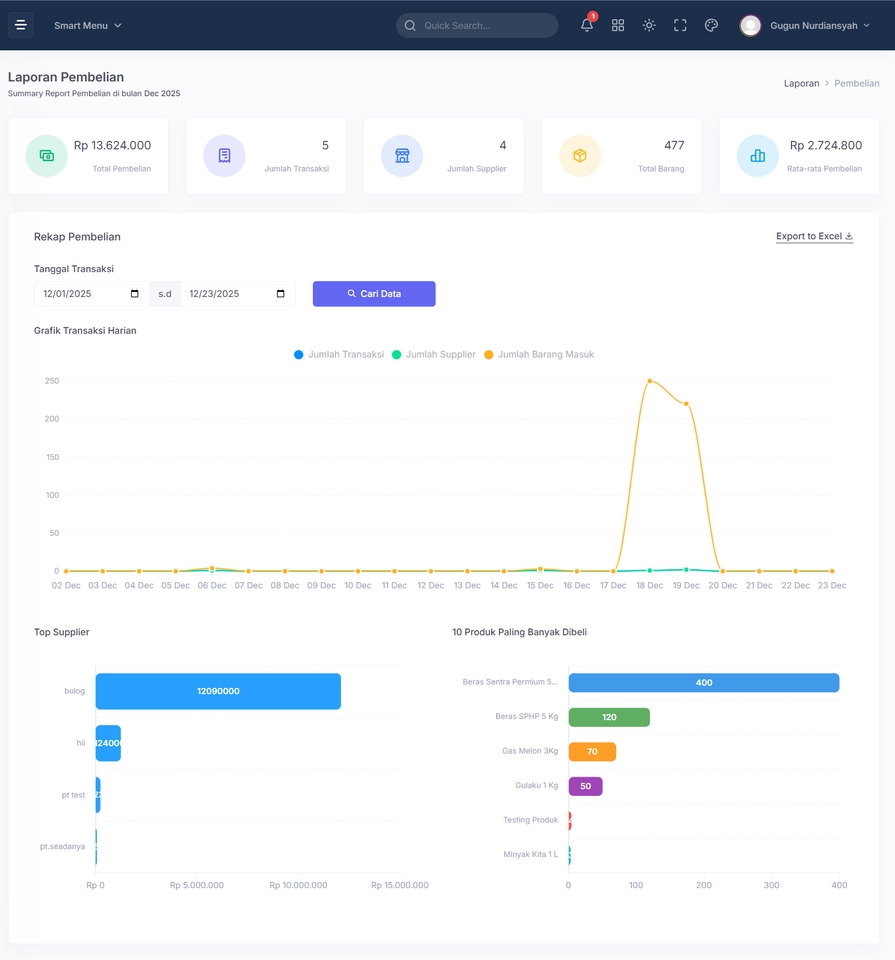Image resolution: width=895 pixels, height=960 pixels.
Task: Click the Total Pembelian money icon
Action: (x=47, y=156)
